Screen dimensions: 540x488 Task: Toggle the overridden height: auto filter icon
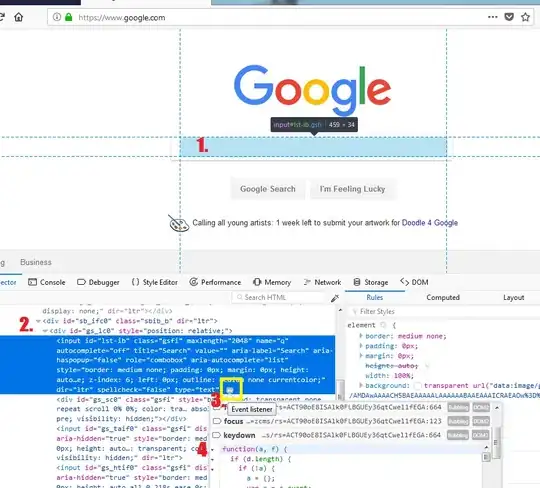427,366
